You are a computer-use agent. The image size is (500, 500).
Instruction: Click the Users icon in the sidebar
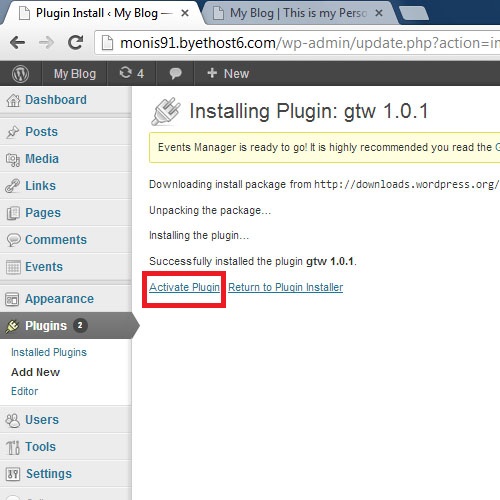13,420
